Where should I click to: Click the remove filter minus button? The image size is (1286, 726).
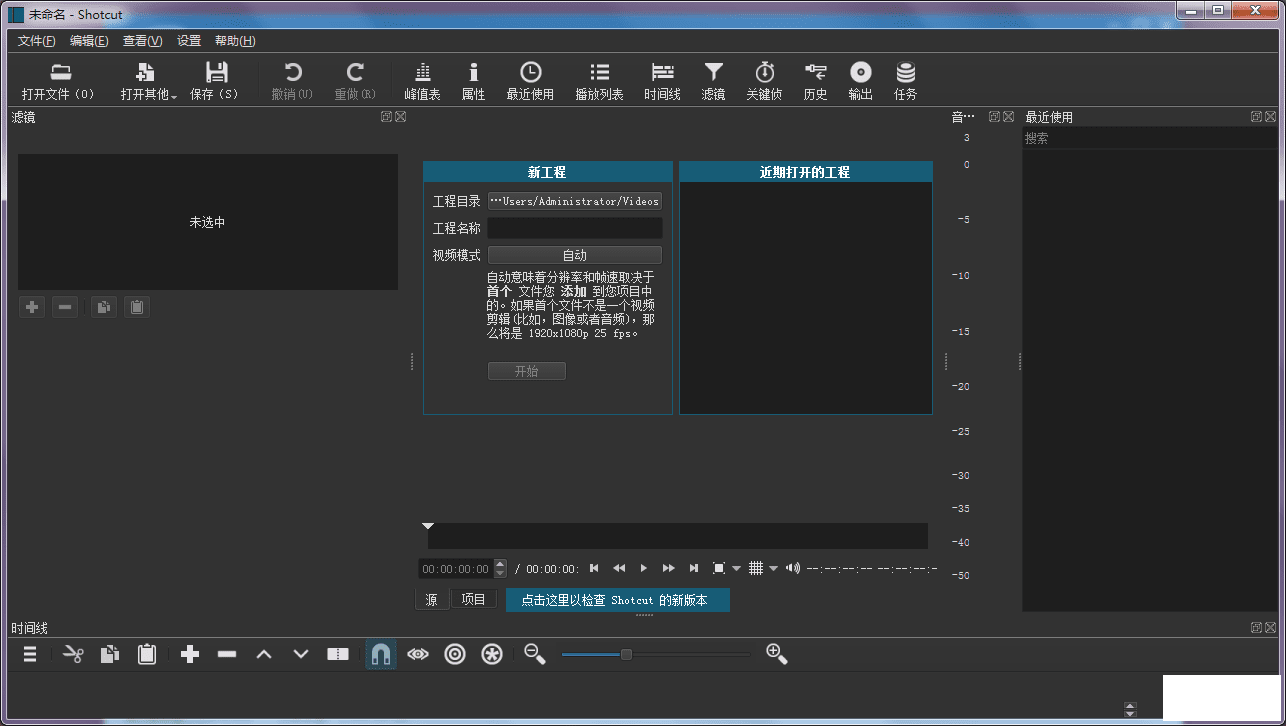65,307
